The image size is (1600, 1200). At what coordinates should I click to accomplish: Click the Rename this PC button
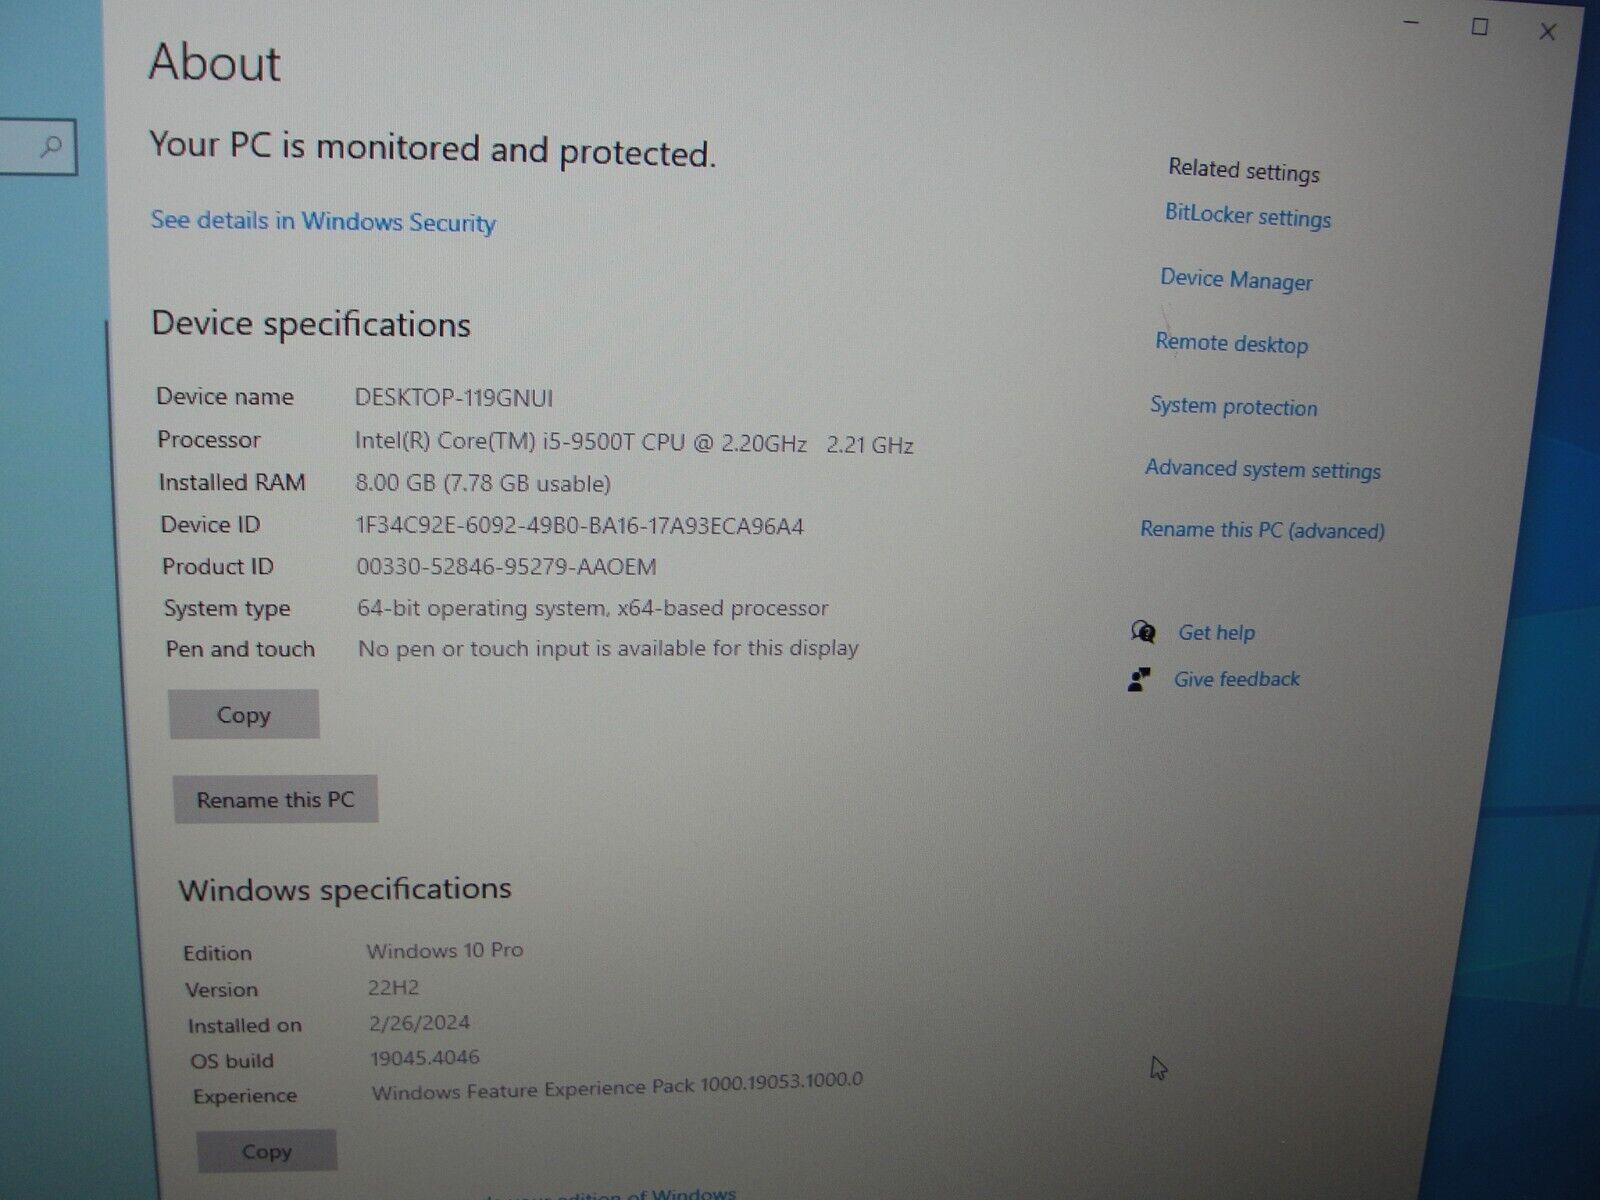point(275,799)
